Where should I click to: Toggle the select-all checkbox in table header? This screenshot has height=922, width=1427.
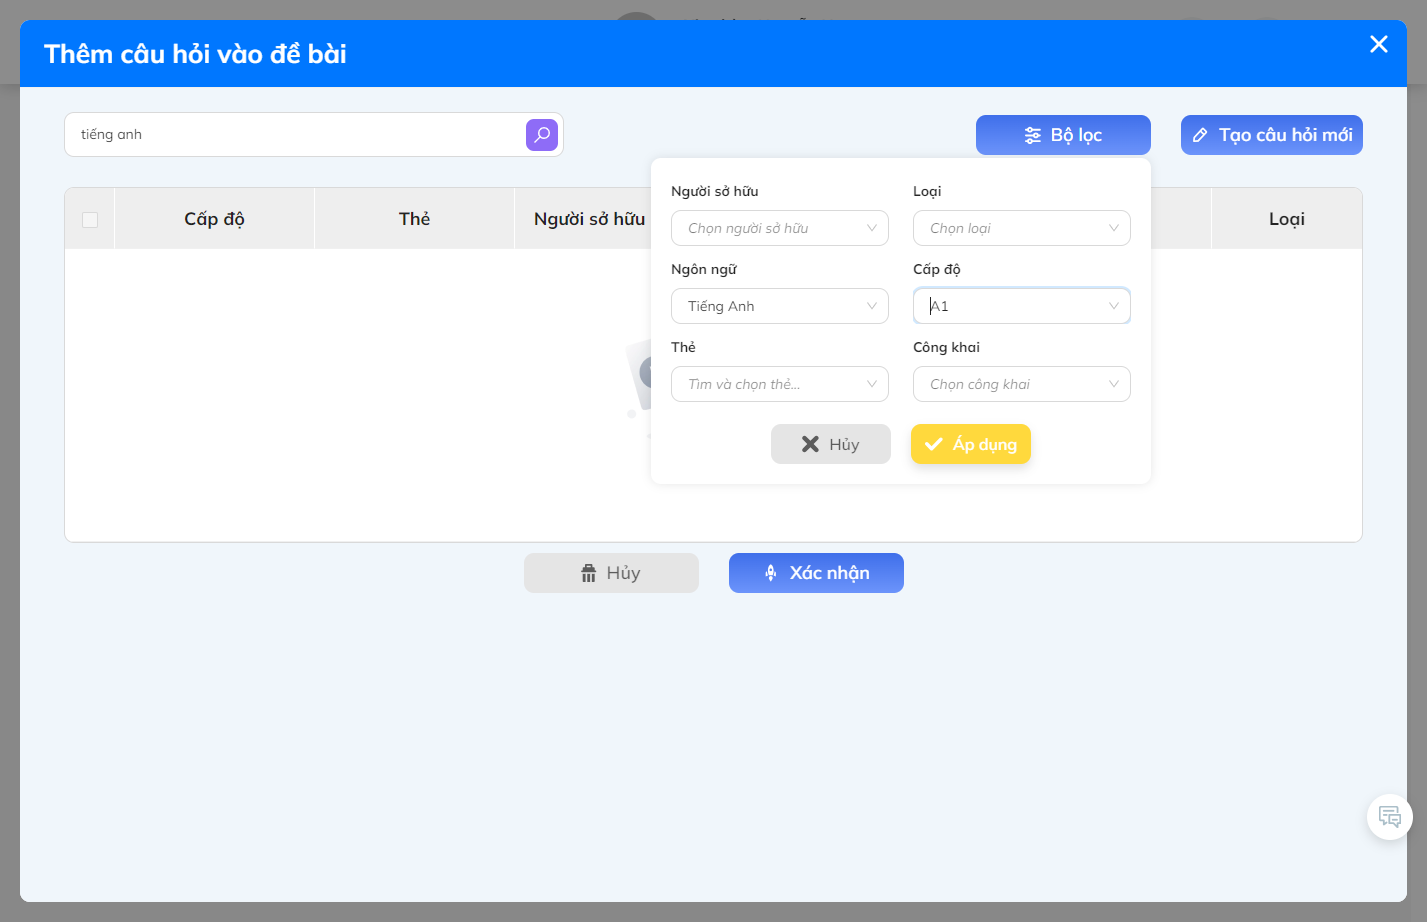coord(90,219)
